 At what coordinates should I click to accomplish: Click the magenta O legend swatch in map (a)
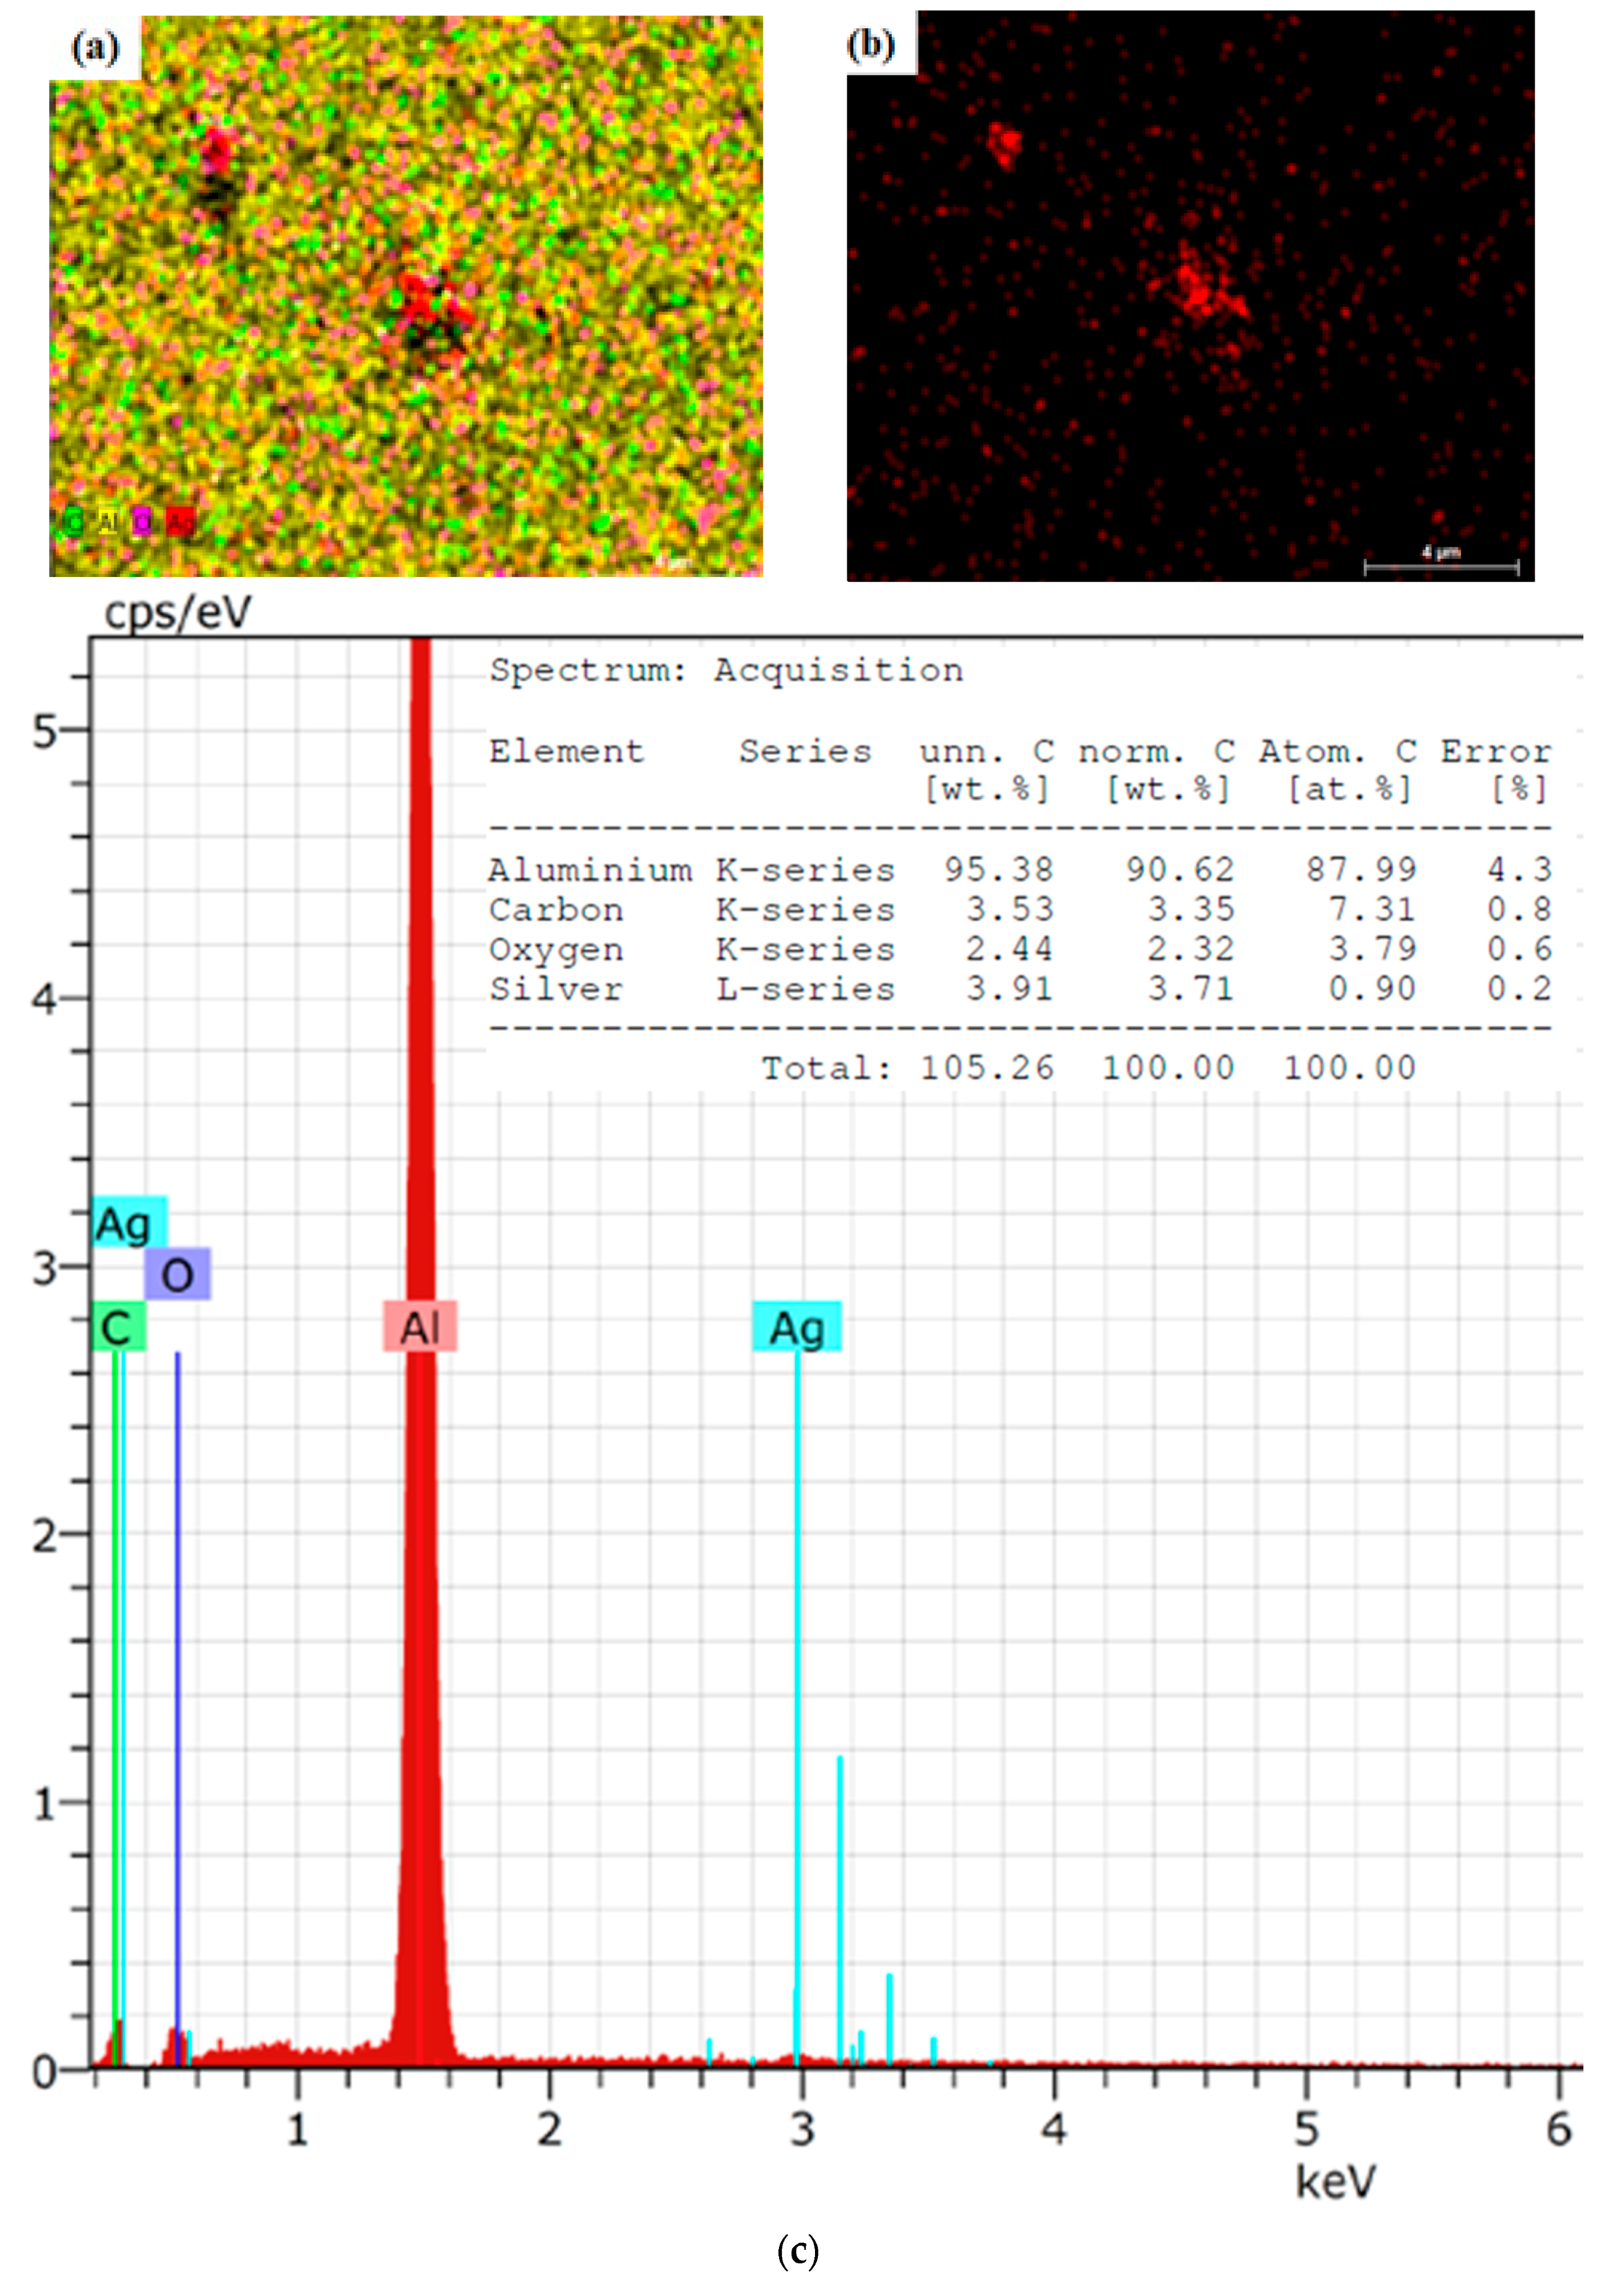tap(143, 522)
